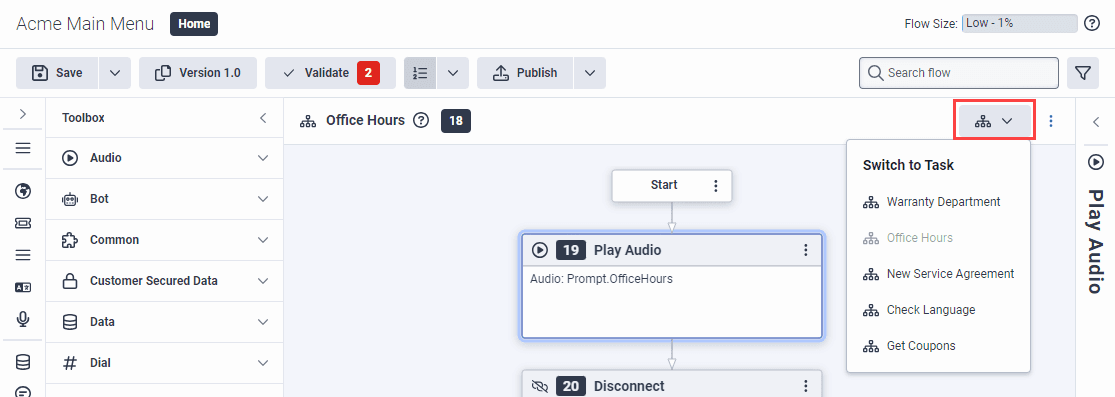Click the red validation count badge
Screen dimensions: 1115x397
tap(368, 73)
